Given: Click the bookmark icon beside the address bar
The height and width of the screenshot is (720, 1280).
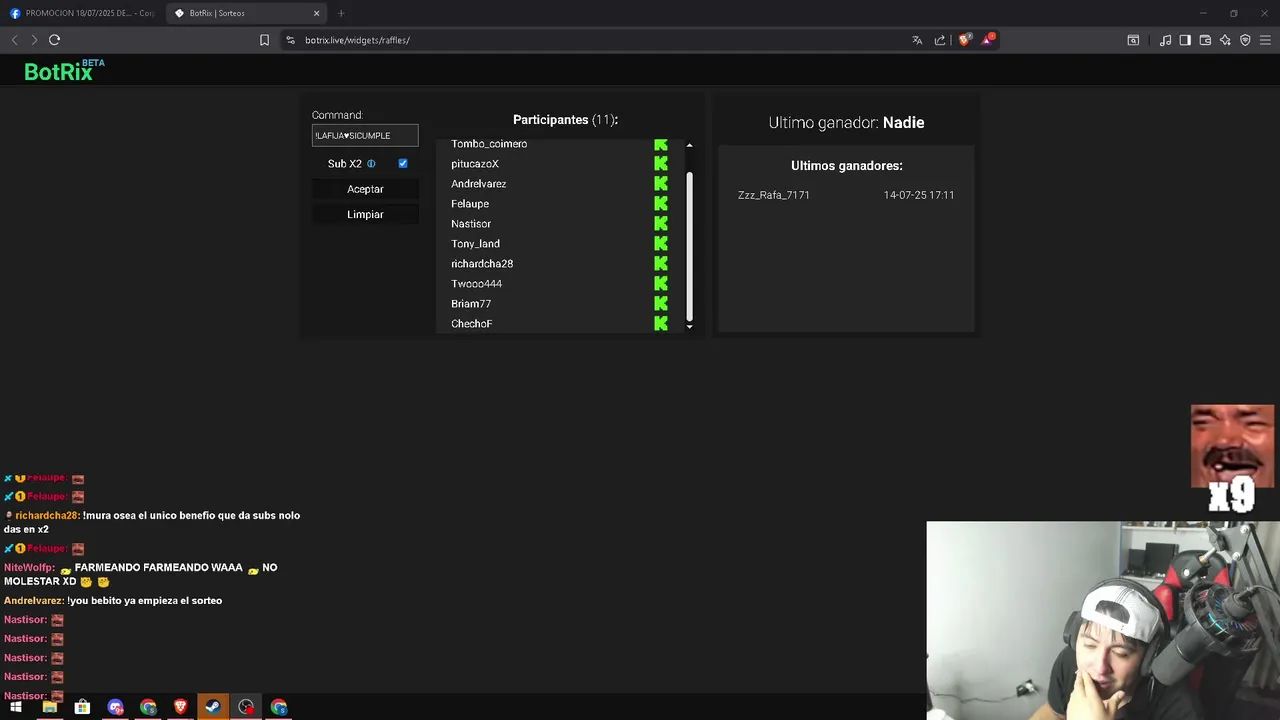Looking at the screenshot, I should 264,40.
